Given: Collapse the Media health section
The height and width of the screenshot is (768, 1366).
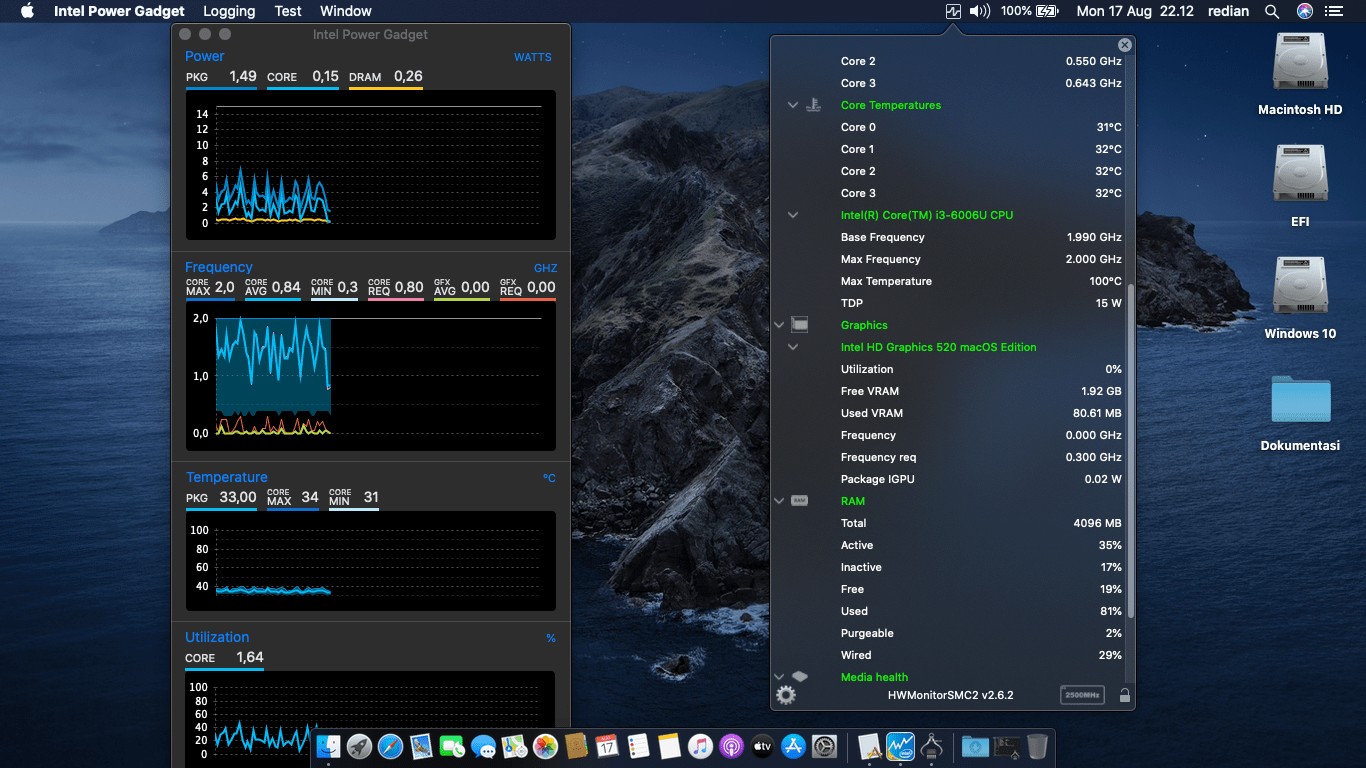Looking at the screenshot, I should [779, 677].
